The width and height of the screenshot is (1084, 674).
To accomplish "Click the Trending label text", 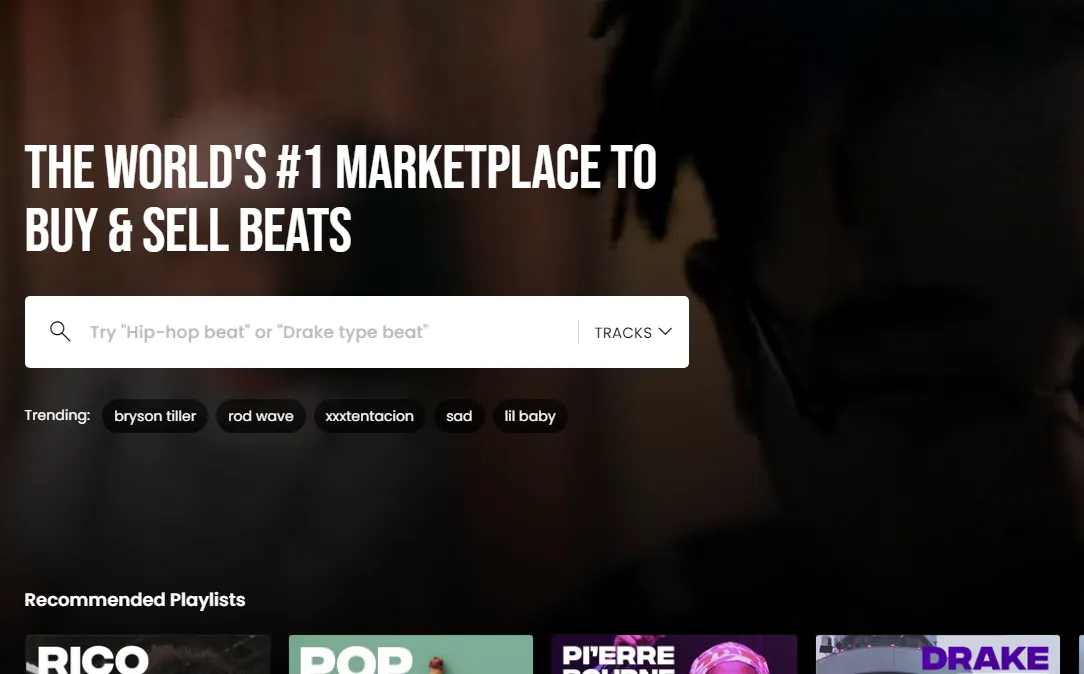I will point(57,415).
